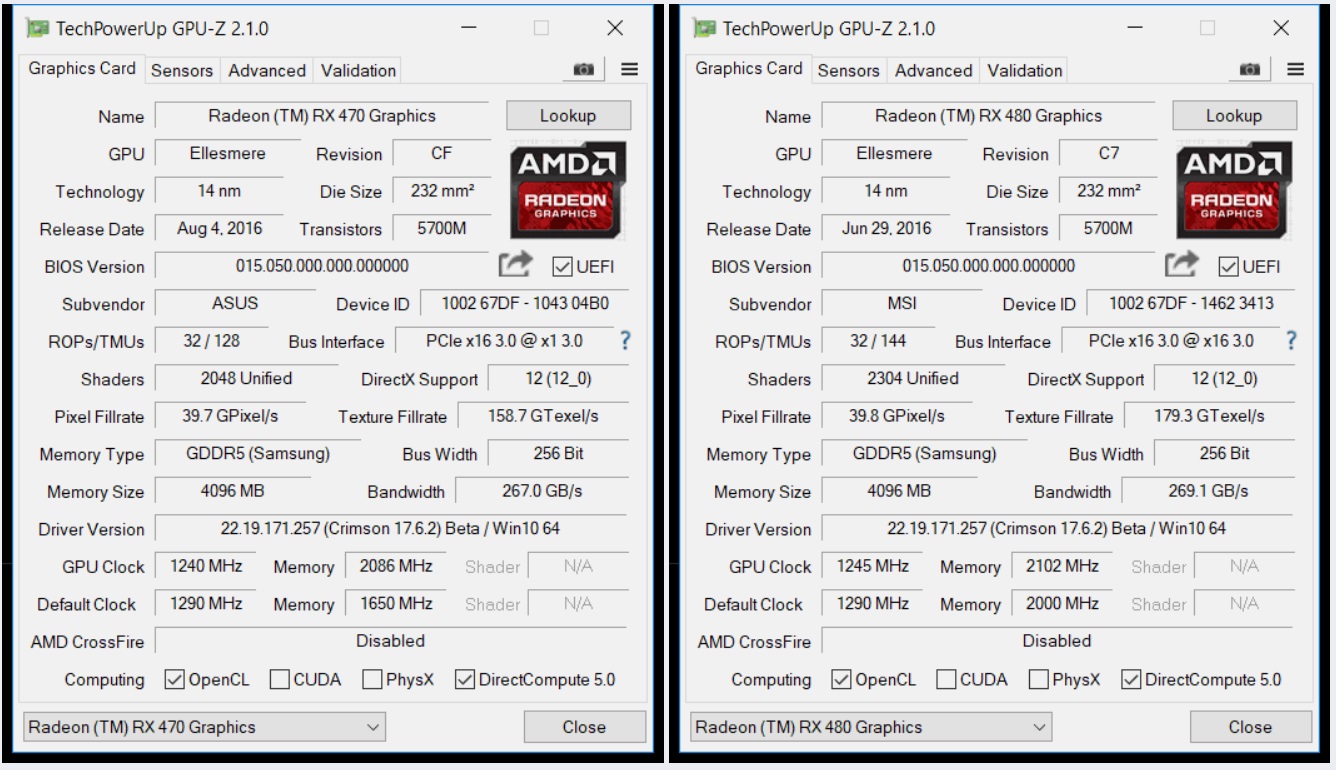
Task: Take screenshot via camera icon in RX 470 window
Action: tap(584, 69)
